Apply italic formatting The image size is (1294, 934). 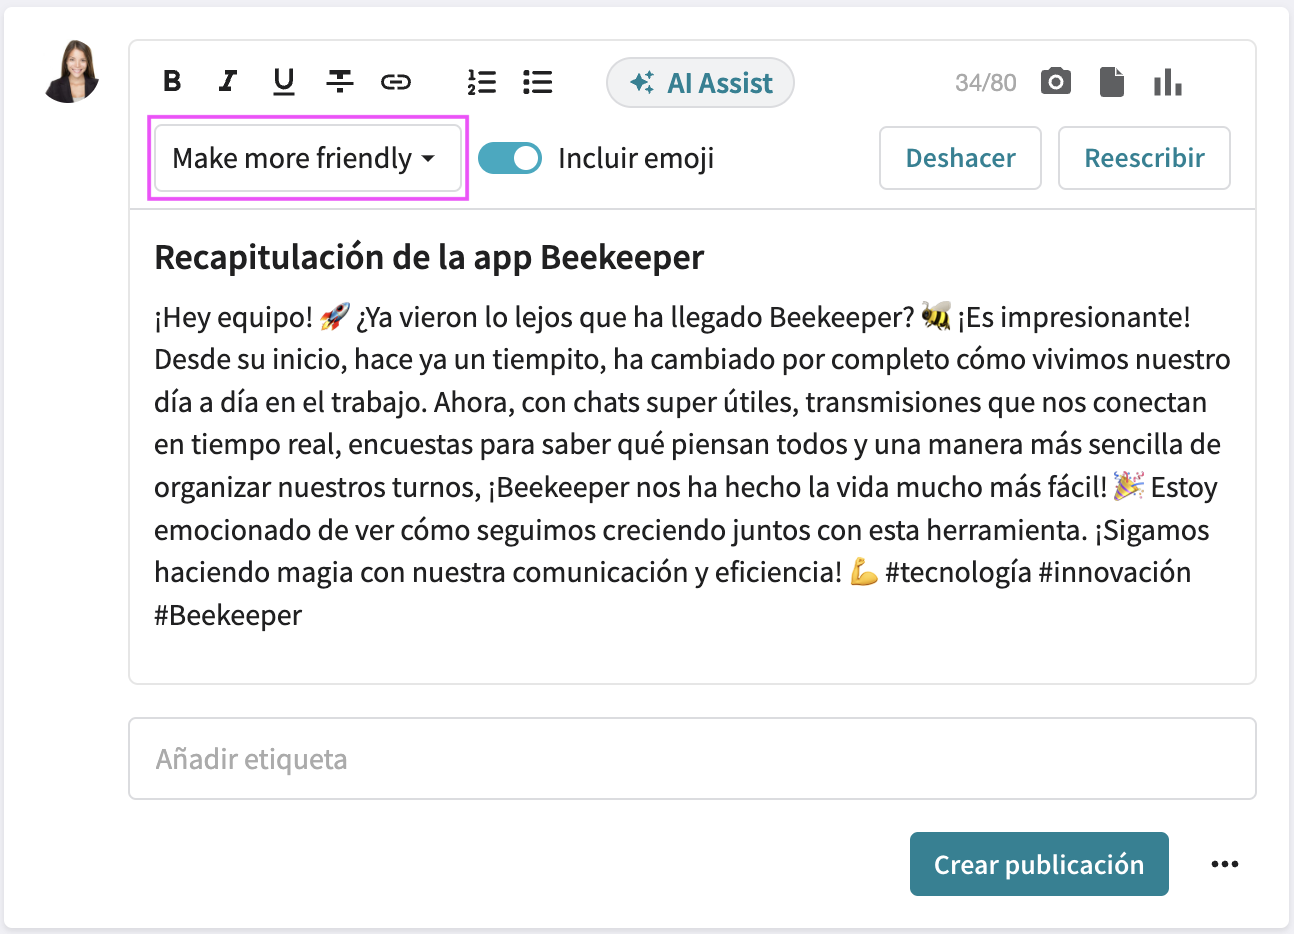point(227,82)
